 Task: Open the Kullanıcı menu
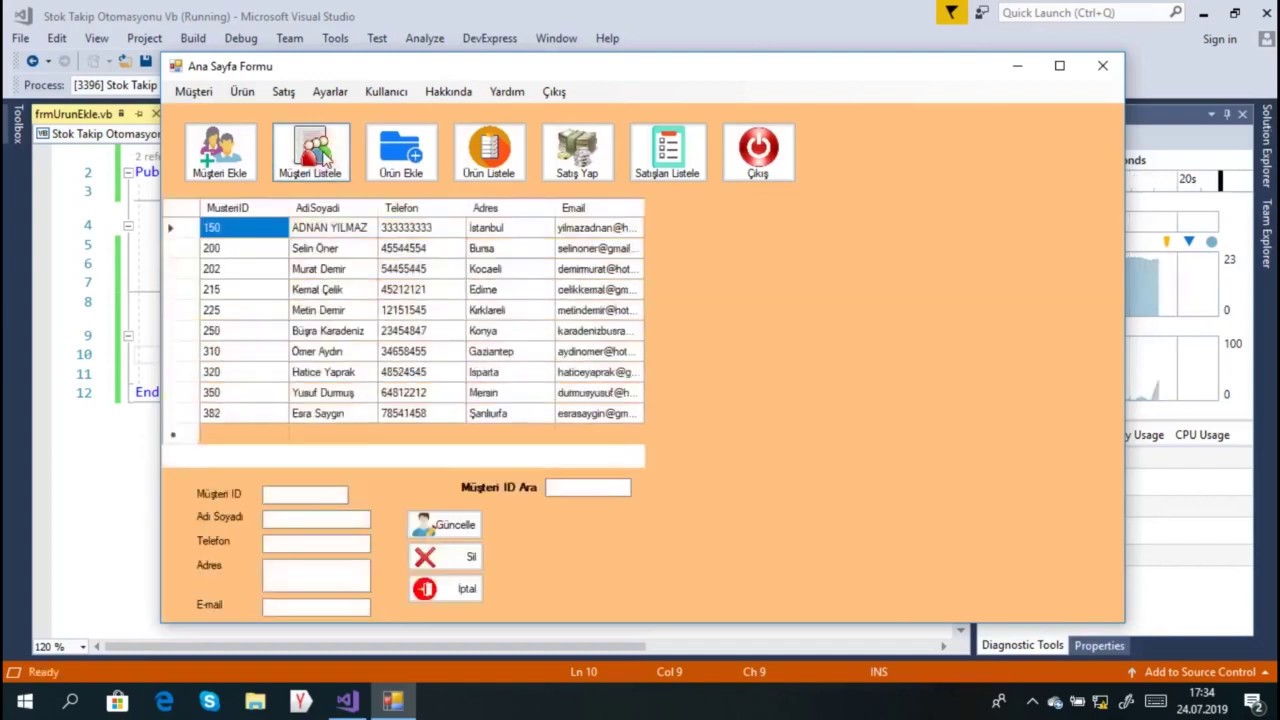(x=386, y=91)
